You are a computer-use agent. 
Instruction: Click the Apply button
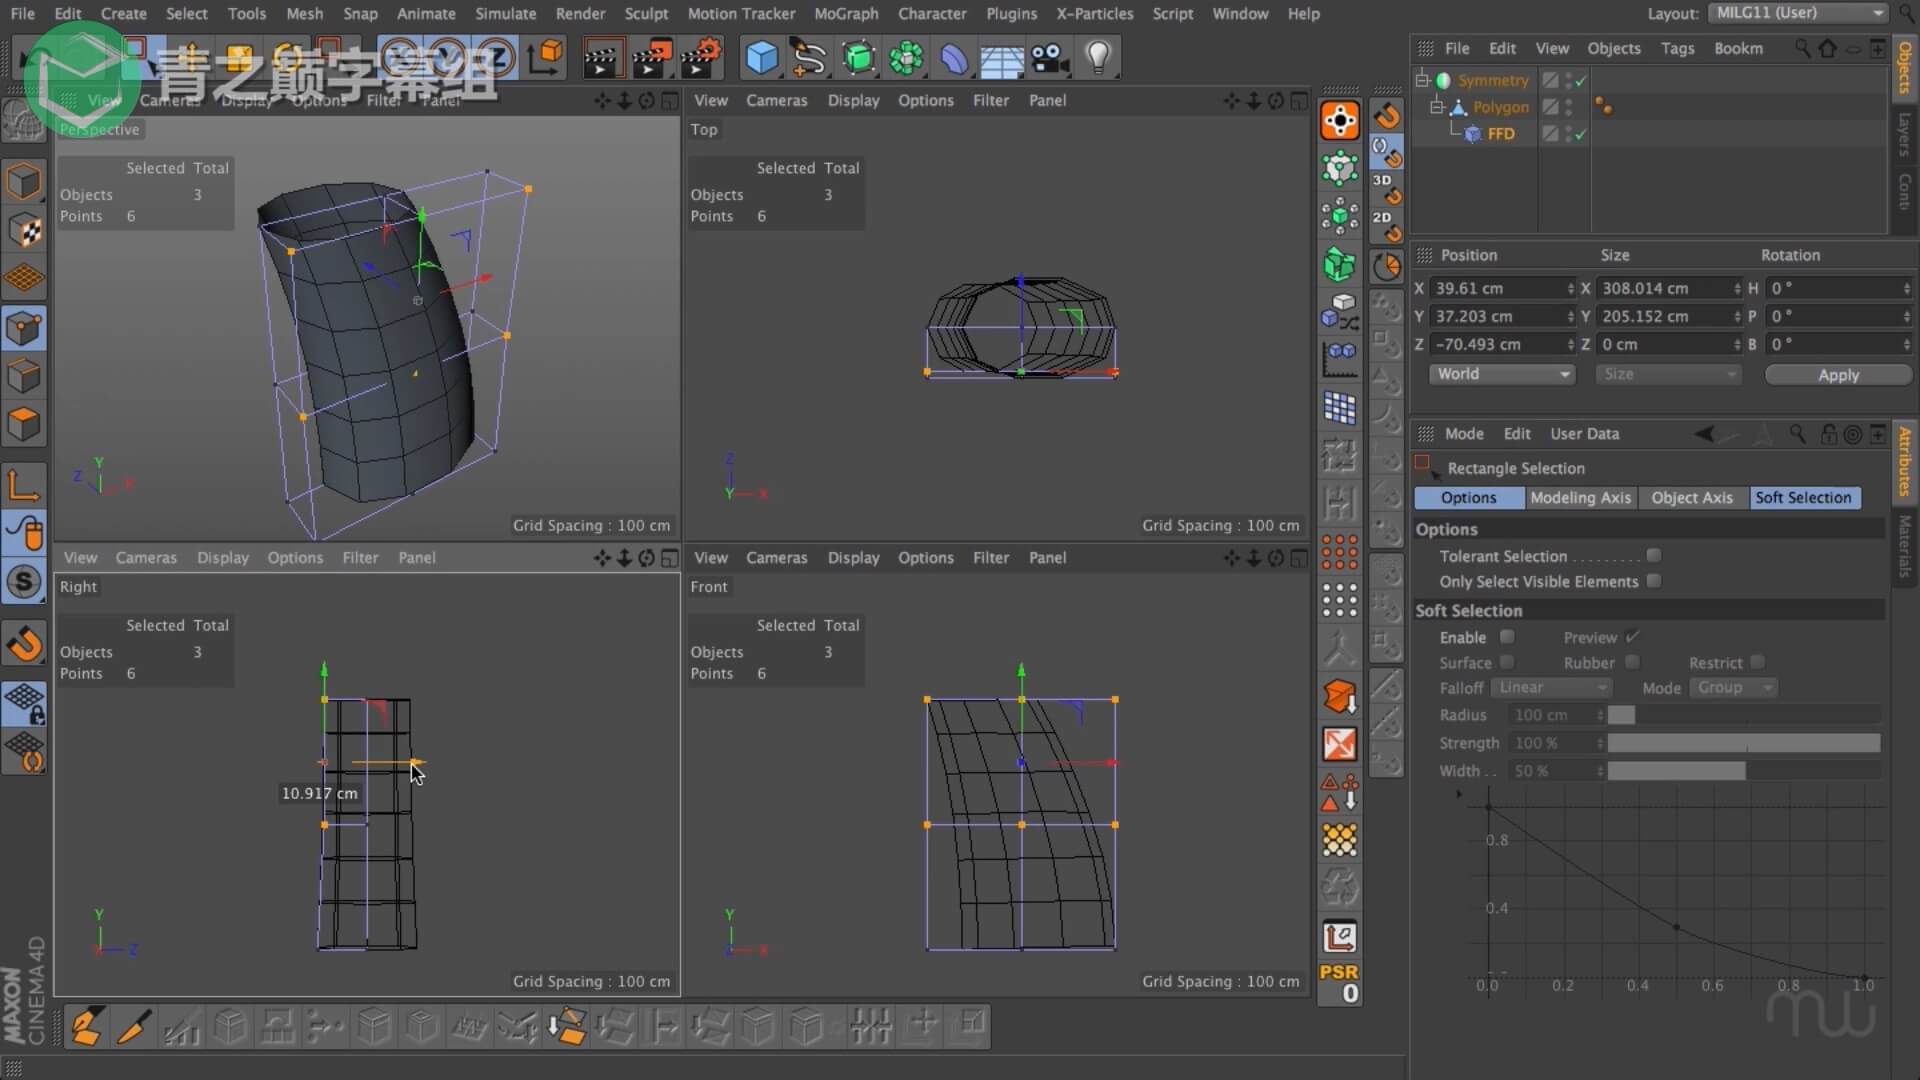1838,375
